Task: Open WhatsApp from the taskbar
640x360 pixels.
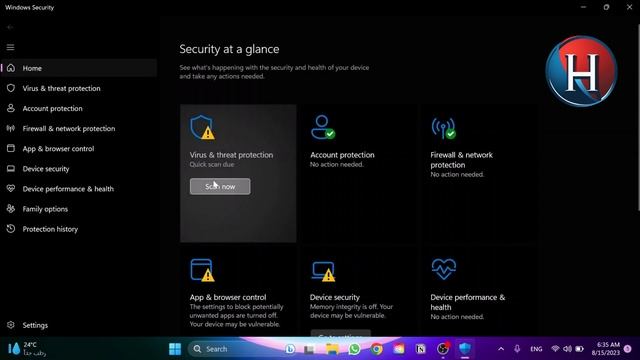Action: tap(354, 349)
